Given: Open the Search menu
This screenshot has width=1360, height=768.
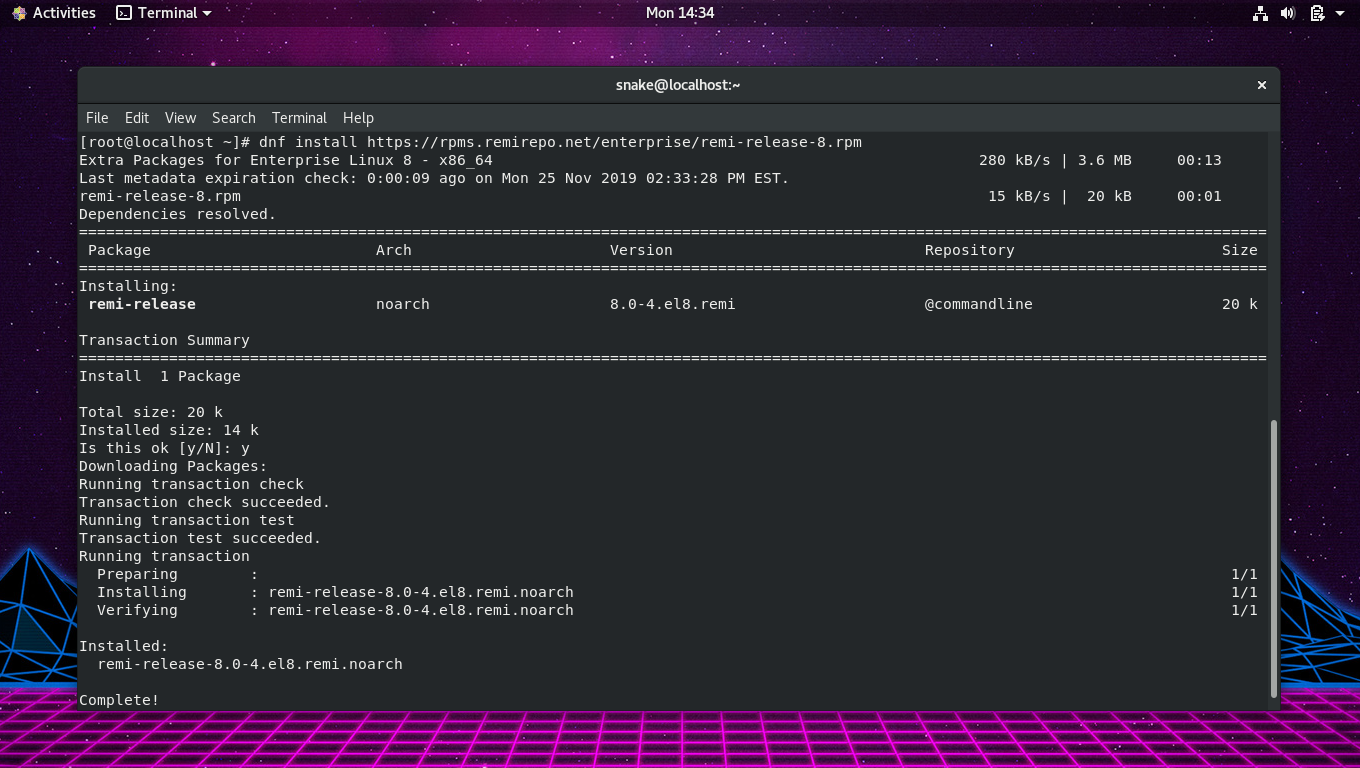Looking at the screenshot, I should pos(233,118).
